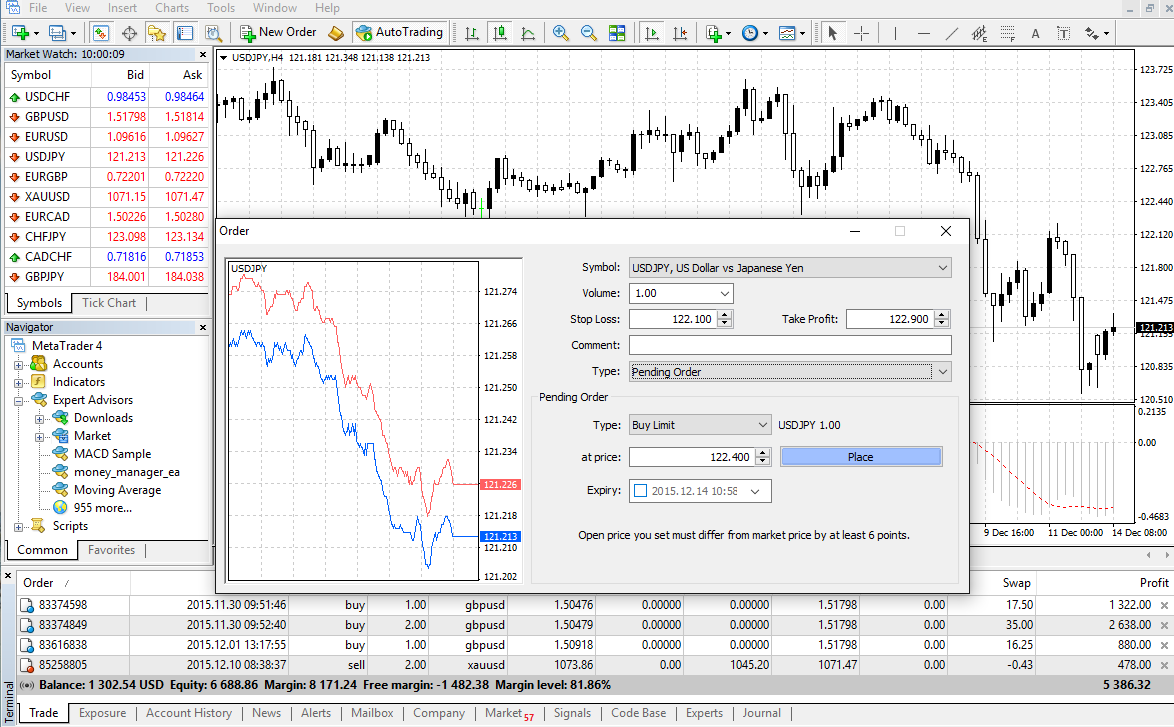The width and height of the screenshot is (1174, 727).
Task: Expand the Indicators tree node
Action: [x=19, y=382]
